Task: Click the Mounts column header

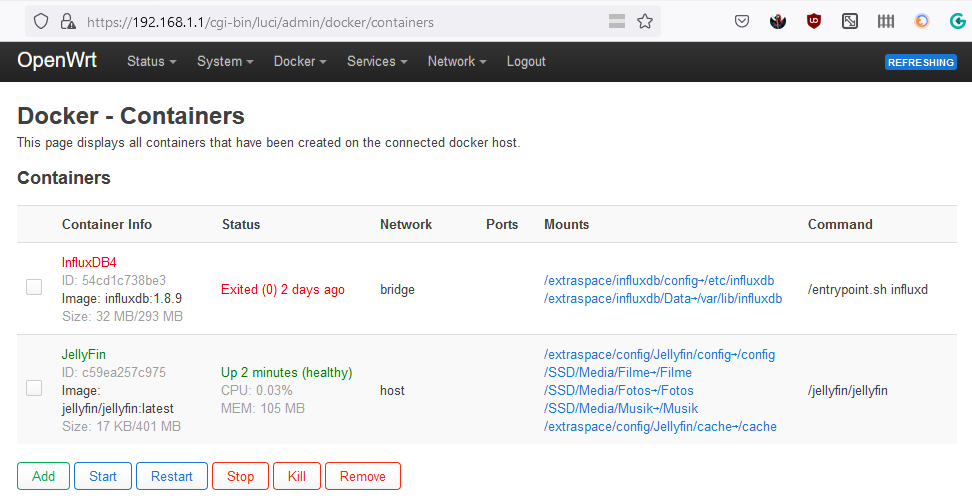Action: pos(567,224)
